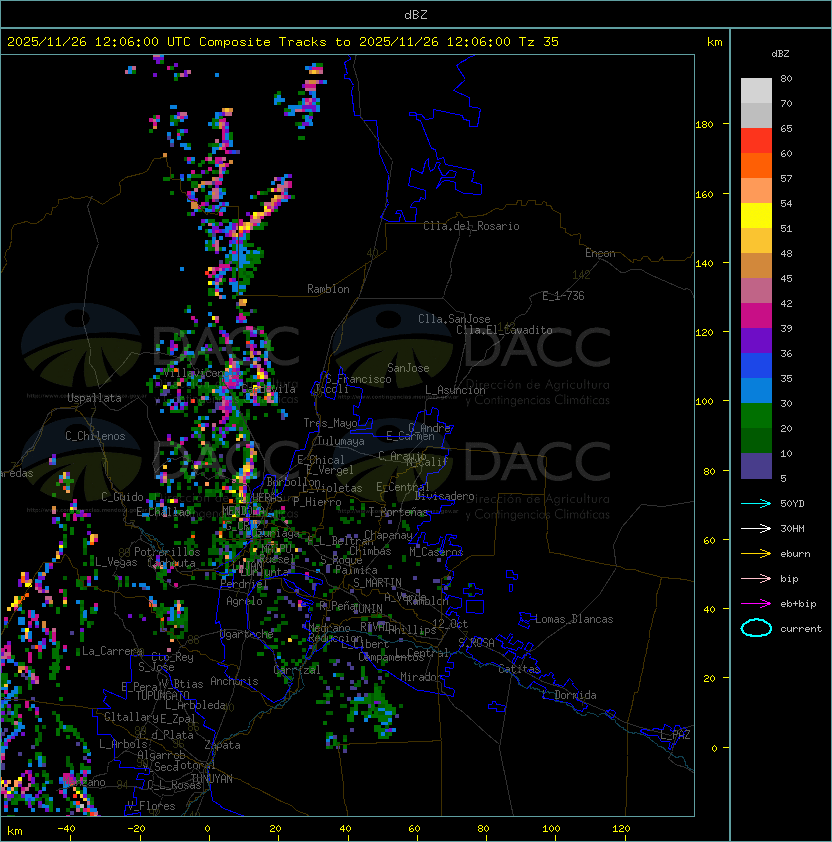Click the 20 dBZ green color swatch
The height and width of the screenshot is (842, 832).
[756, 440]
